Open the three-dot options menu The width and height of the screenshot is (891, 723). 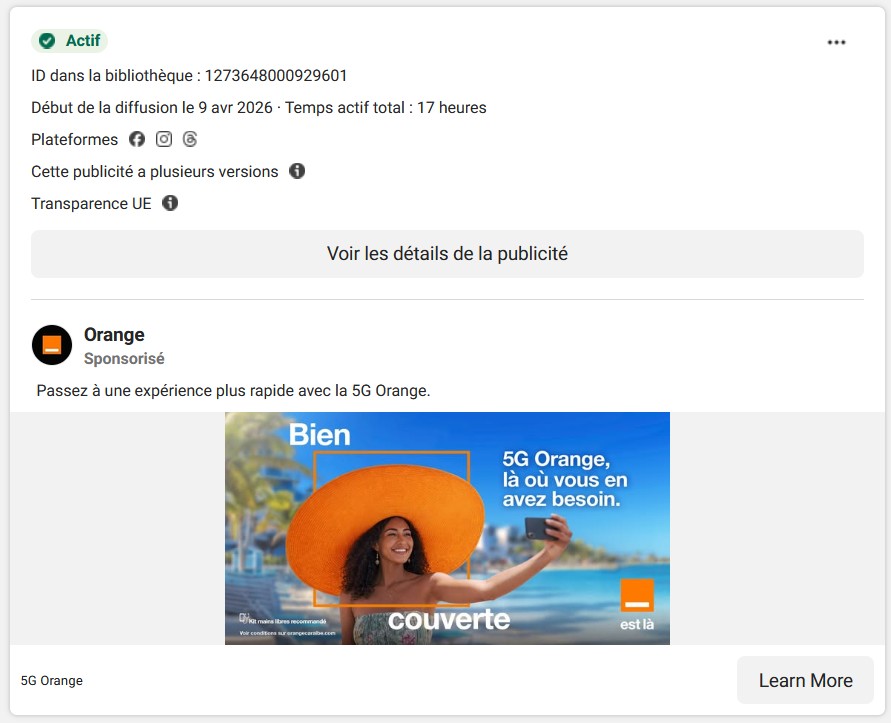tap(836, 41)
